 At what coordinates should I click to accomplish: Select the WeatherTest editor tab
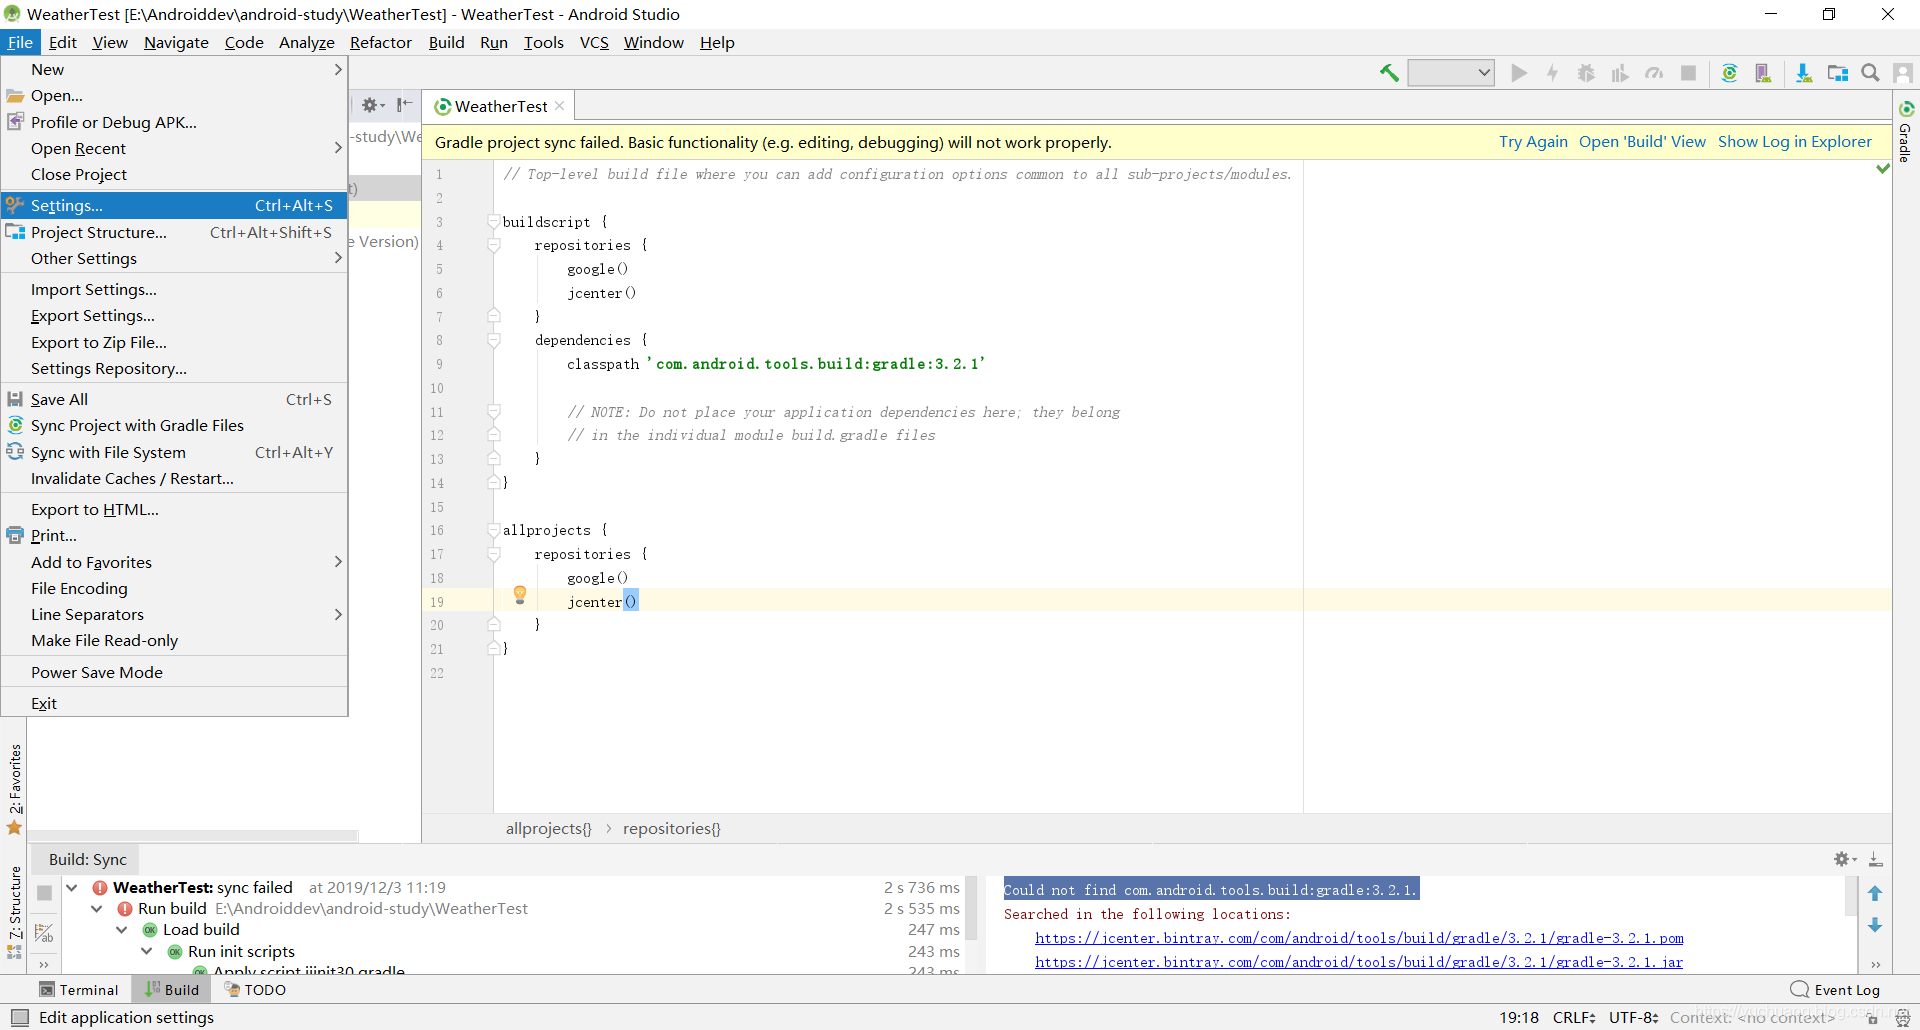500,106
